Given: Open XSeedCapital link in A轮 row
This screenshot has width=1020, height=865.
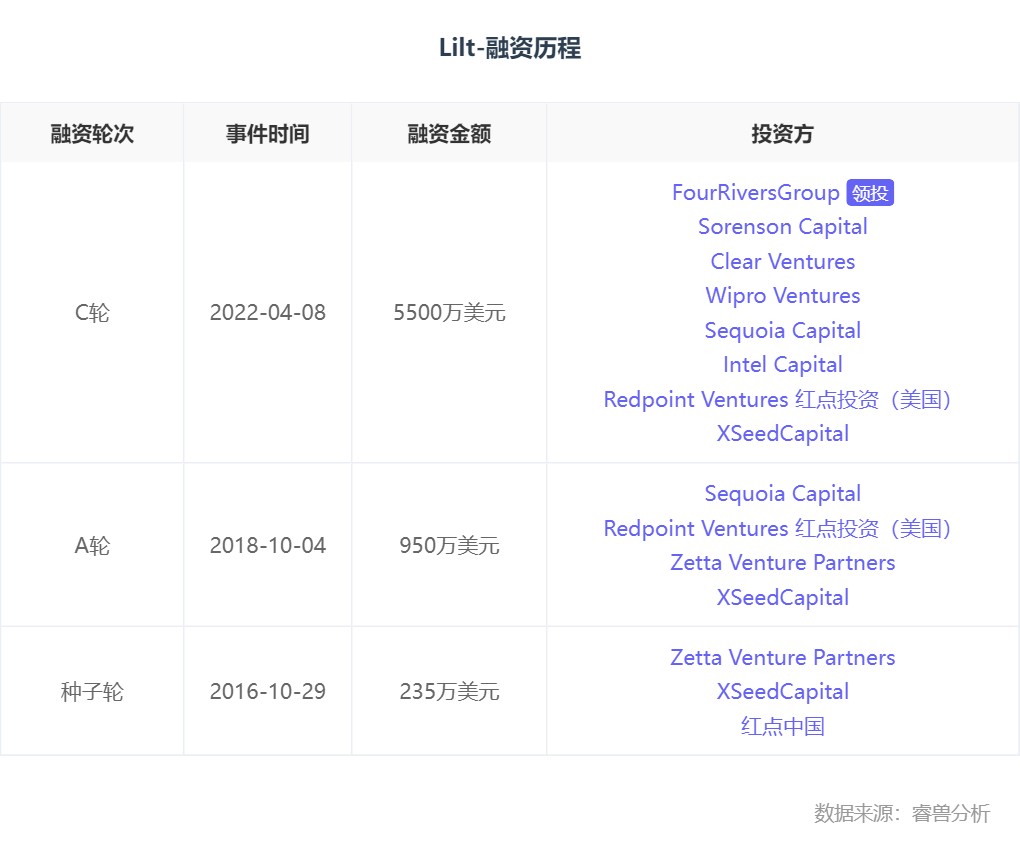Looking at the screenshot, I should 783,598.
